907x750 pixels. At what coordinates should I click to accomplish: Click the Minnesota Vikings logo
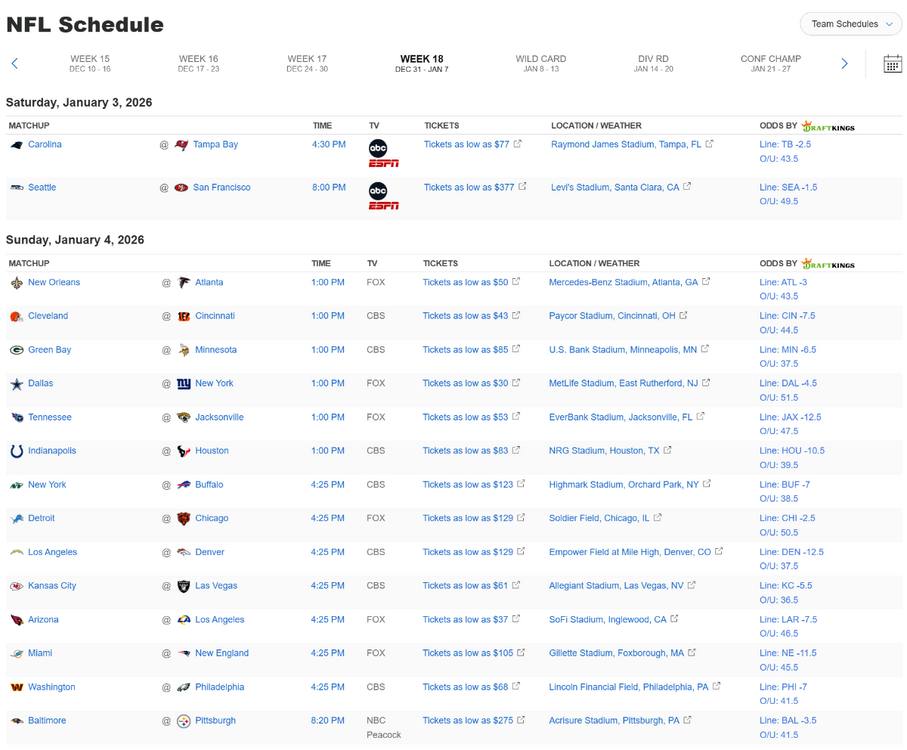click(x=184, y=350)
